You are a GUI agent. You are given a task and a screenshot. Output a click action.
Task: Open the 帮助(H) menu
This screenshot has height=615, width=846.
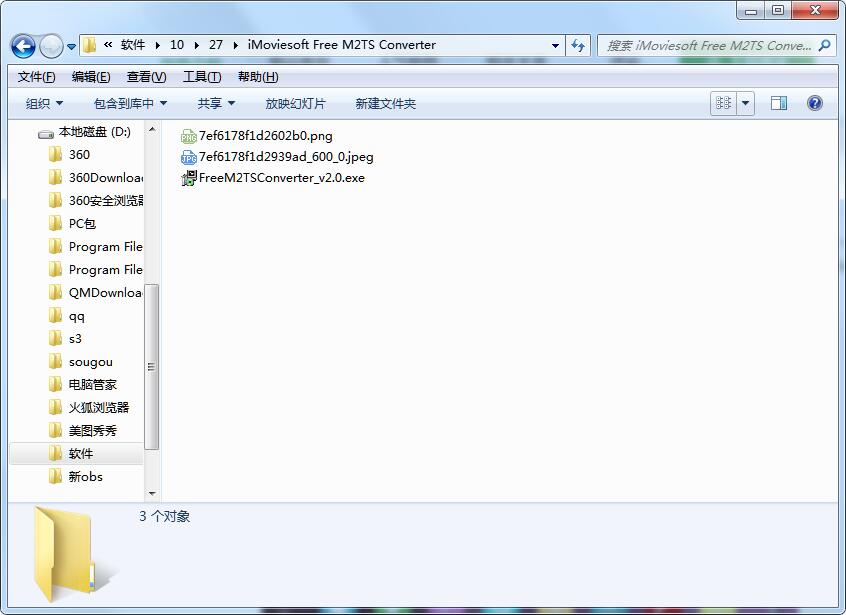point(258,77)
